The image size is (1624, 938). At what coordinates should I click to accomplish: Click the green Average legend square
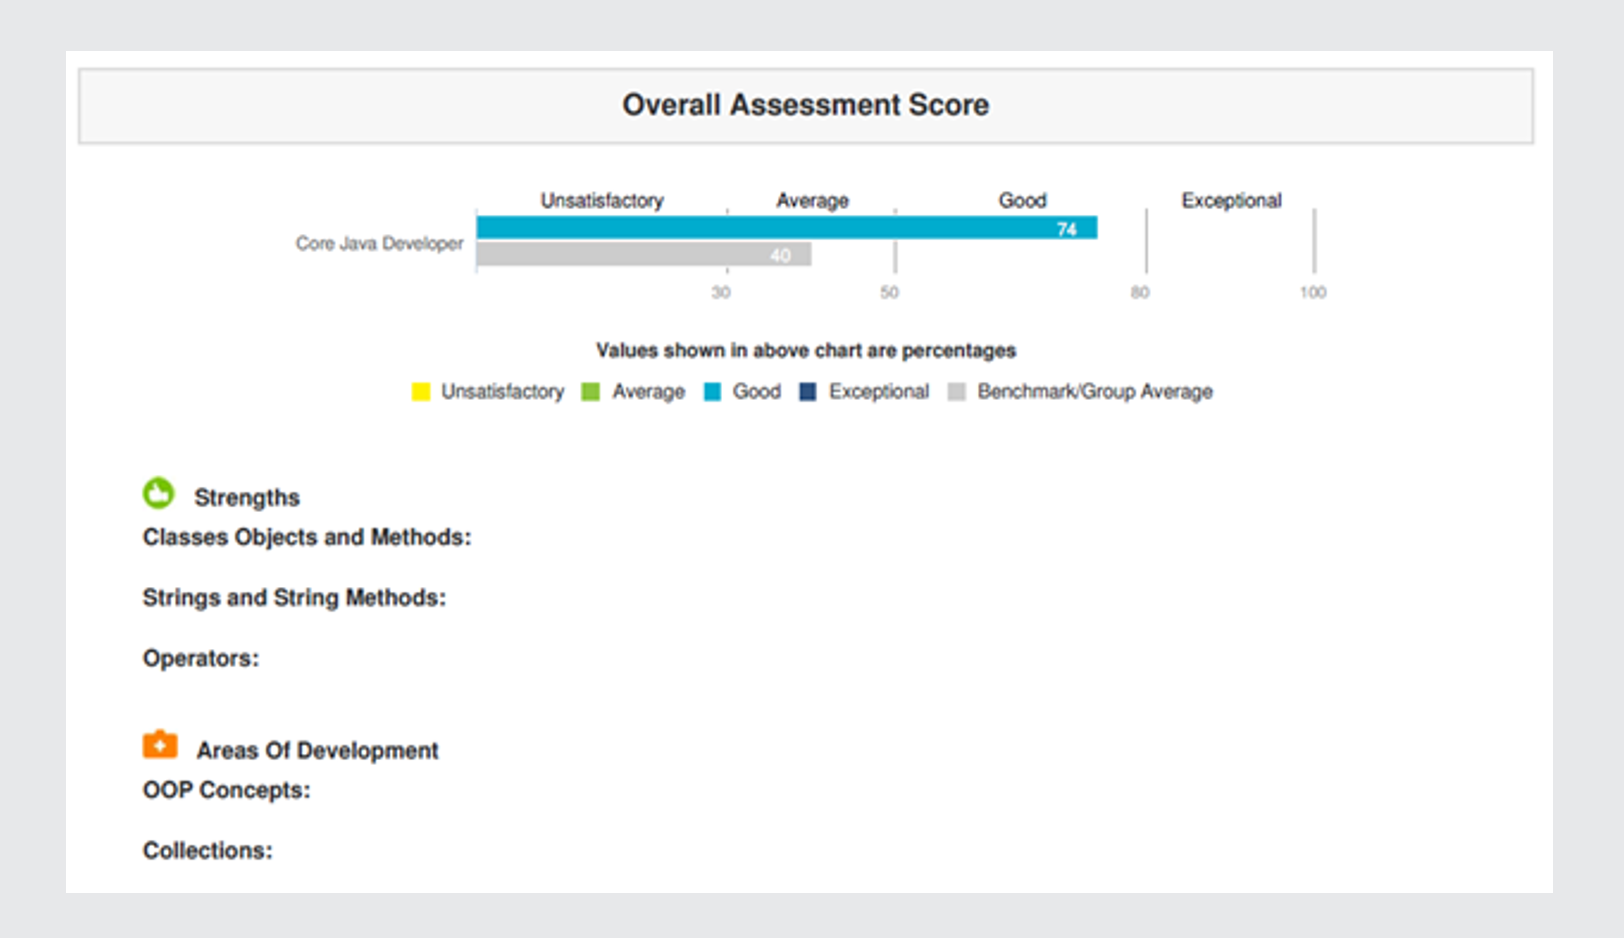(x=591, y=391)
